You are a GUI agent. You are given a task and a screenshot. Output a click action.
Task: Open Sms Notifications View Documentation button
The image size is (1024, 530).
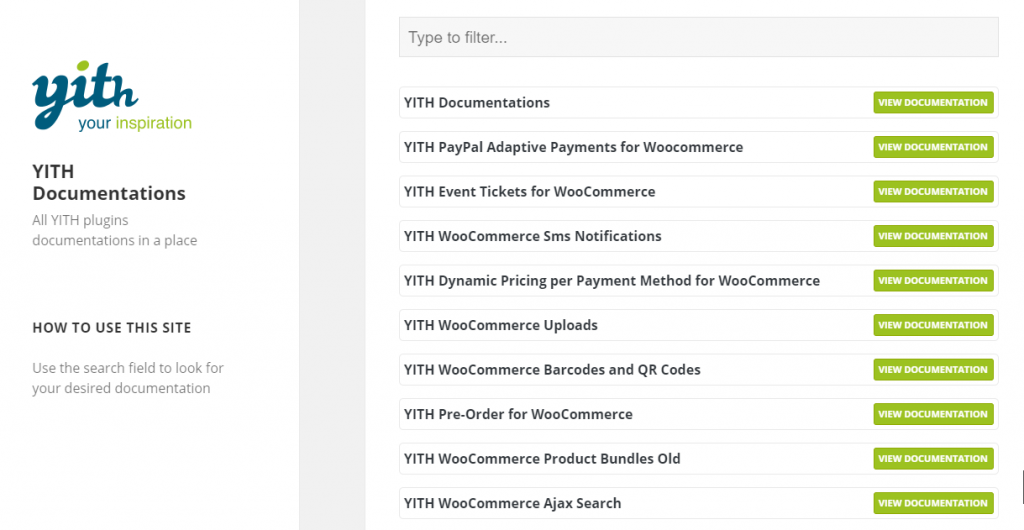(x=933, y=236)
